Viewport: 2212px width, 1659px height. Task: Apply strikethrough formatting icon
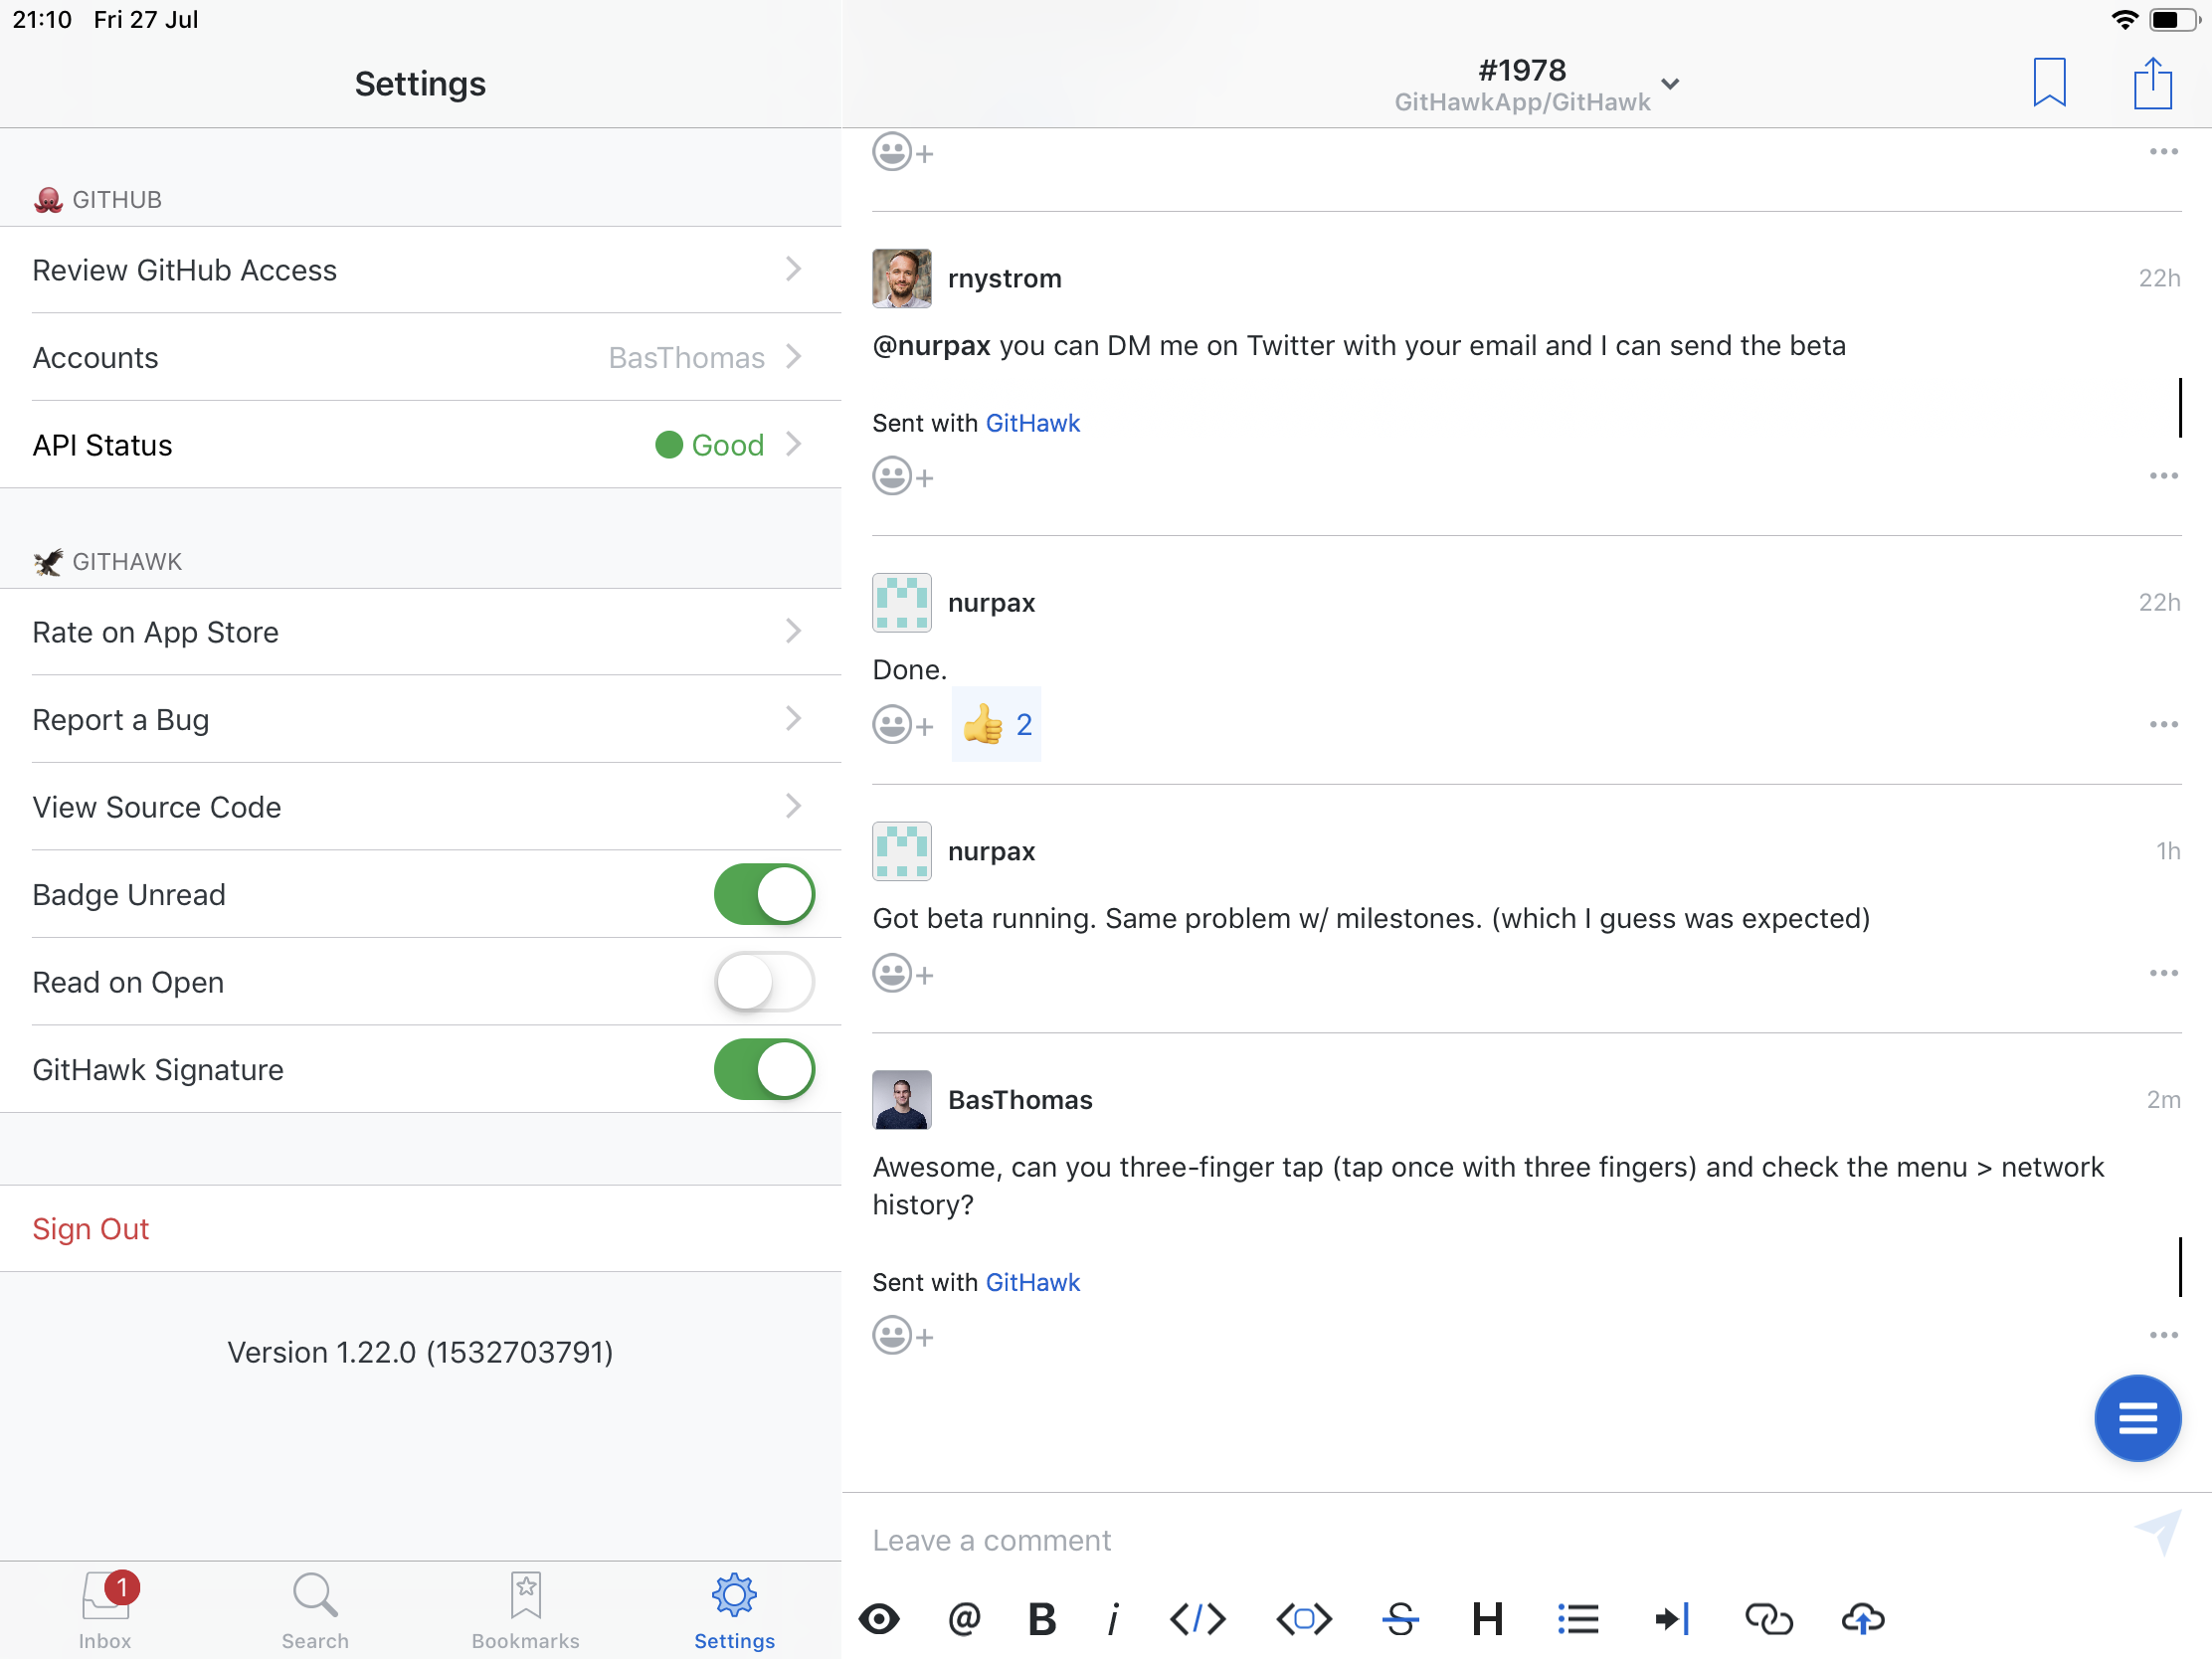coord(1400,1618)
